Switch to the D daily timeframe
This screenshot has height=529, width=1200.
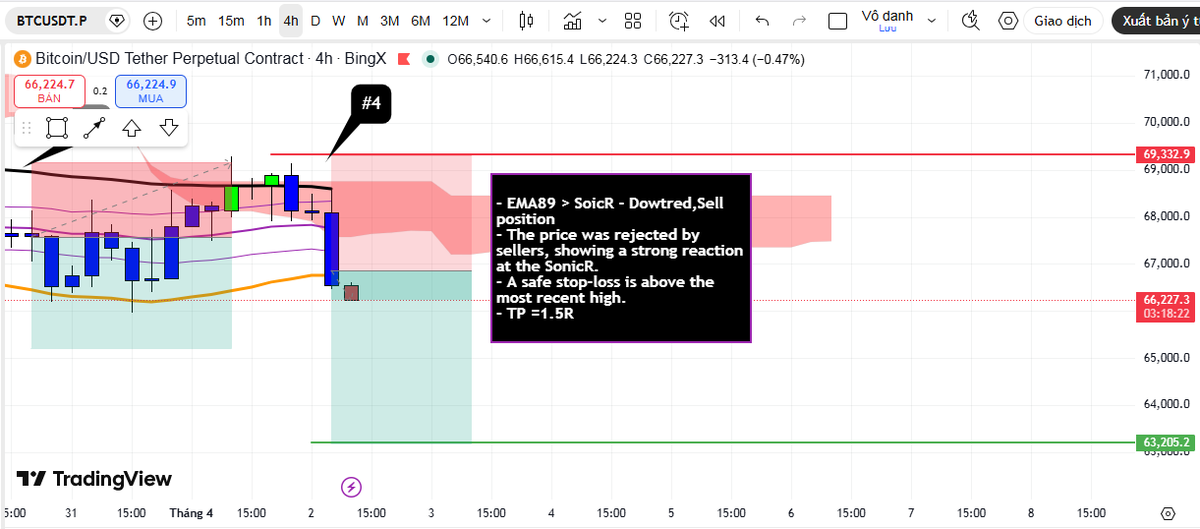(315, 20)
